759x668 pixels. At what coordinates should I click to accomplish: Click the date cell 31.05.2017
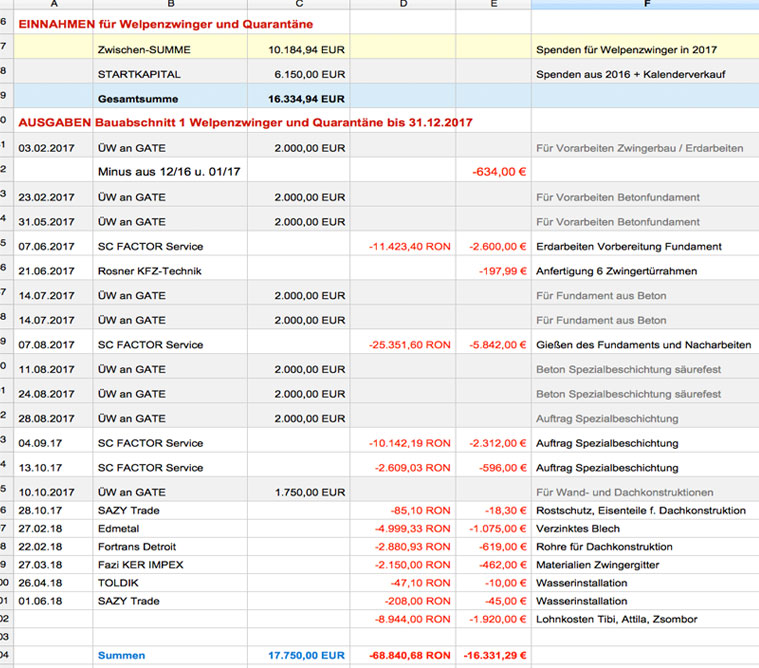point(53,219)
